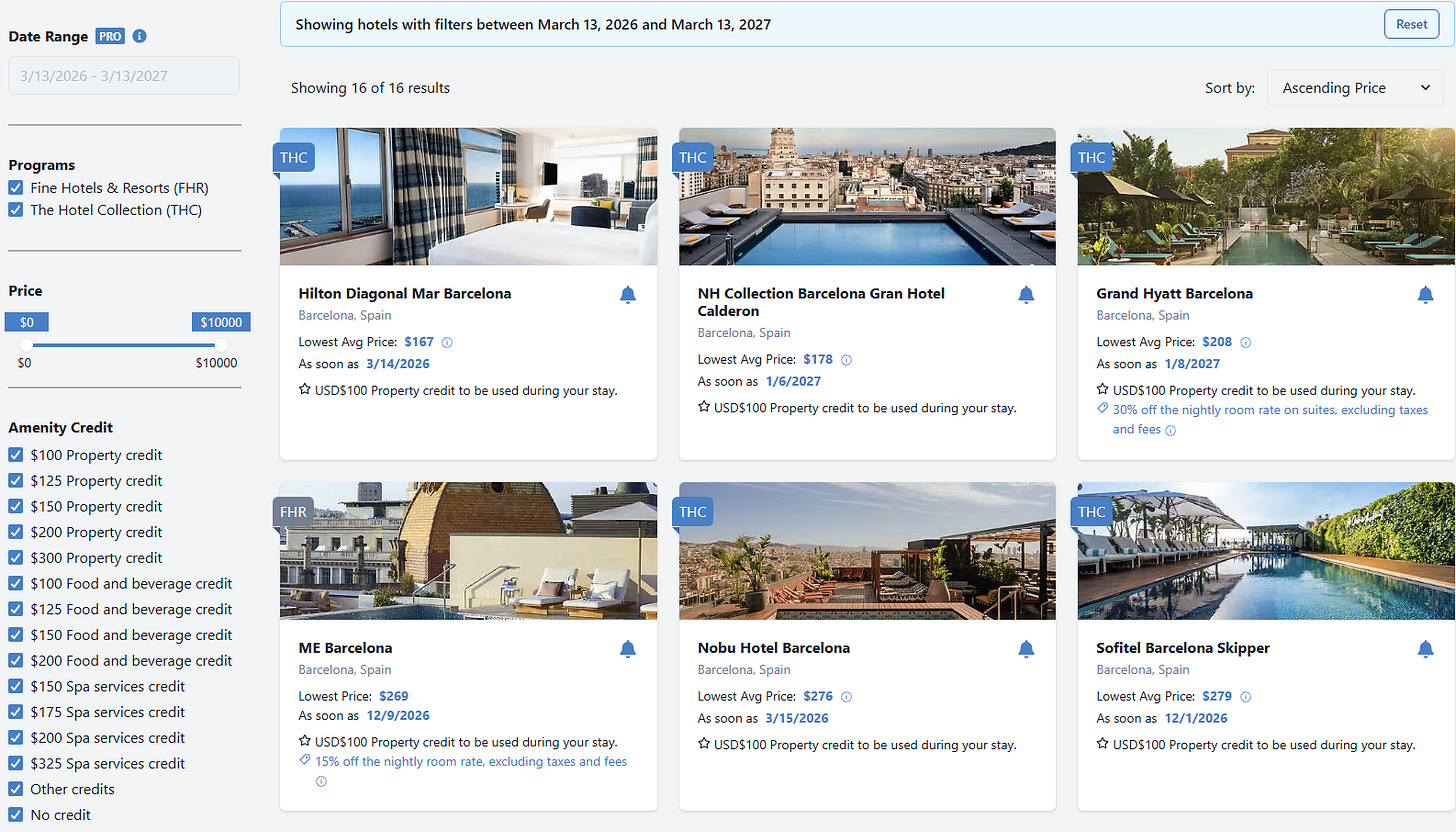Click info icon under ME Barcelona 15% off offer
The image size is (1456, 832).
tap(321, 781)
